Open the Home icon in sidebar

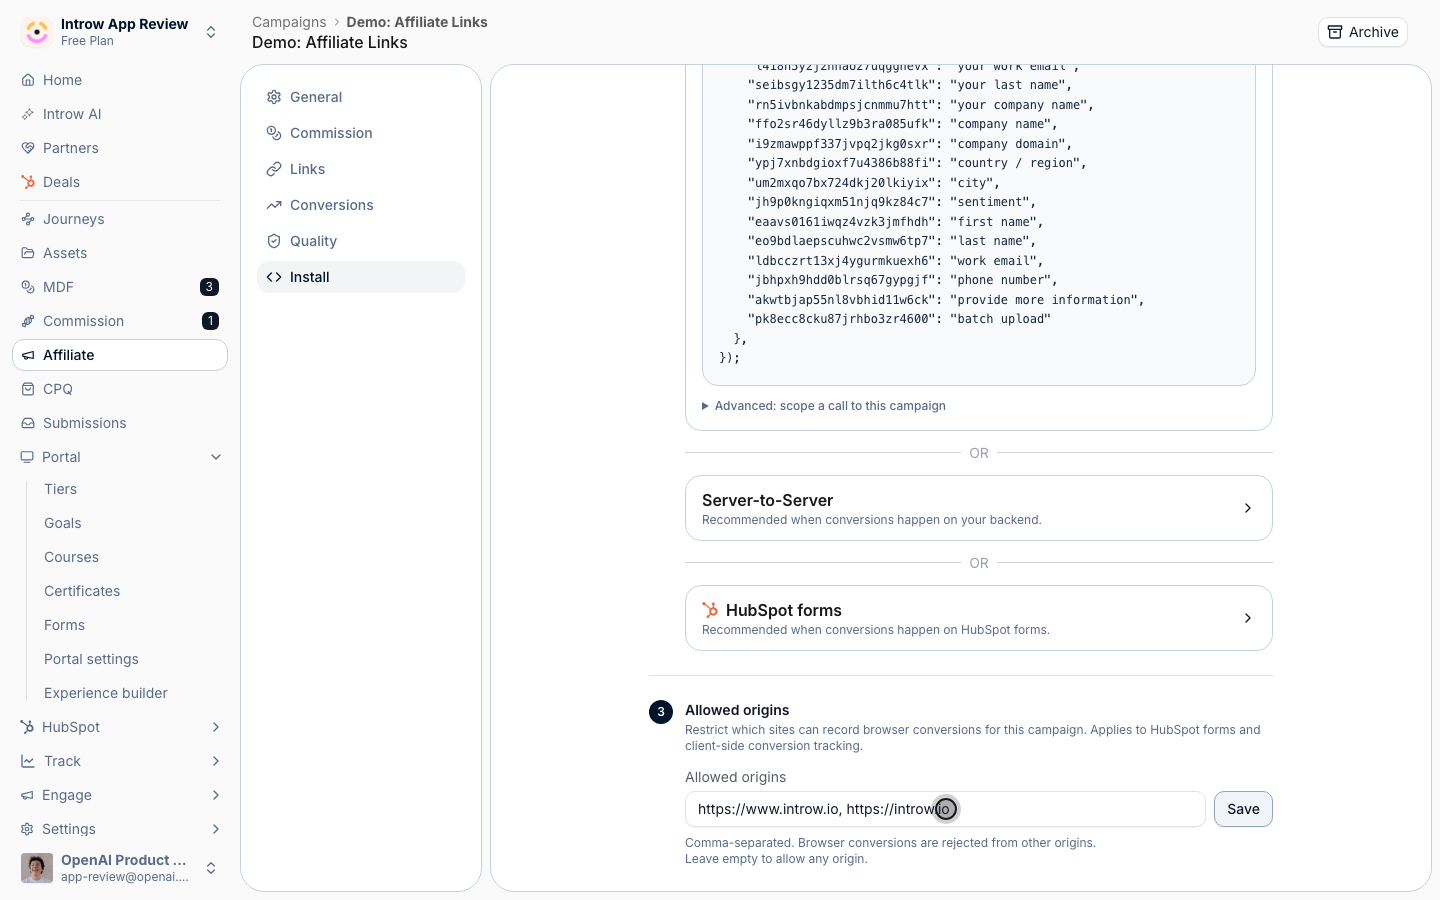click(x=28, y=80)
